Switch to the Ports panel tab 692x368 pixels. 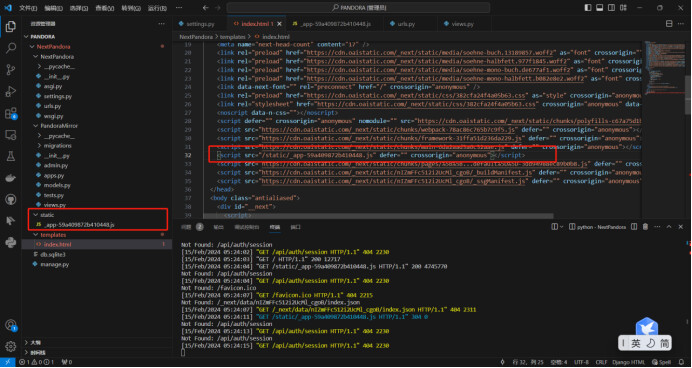(x=296, y=227)
